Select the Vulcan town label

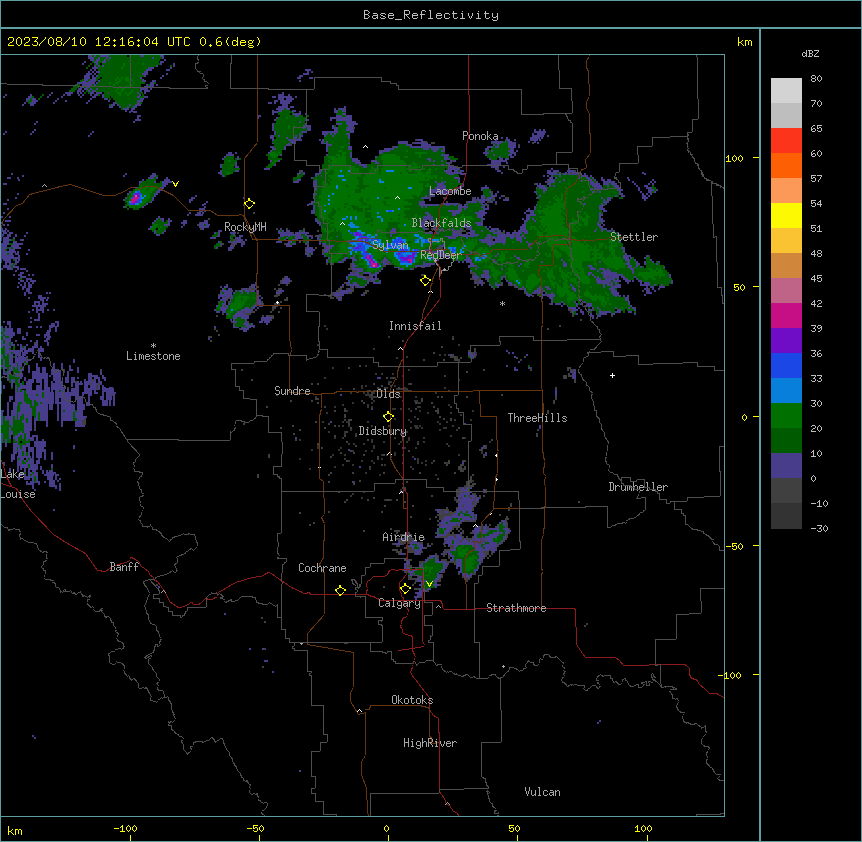543,792
